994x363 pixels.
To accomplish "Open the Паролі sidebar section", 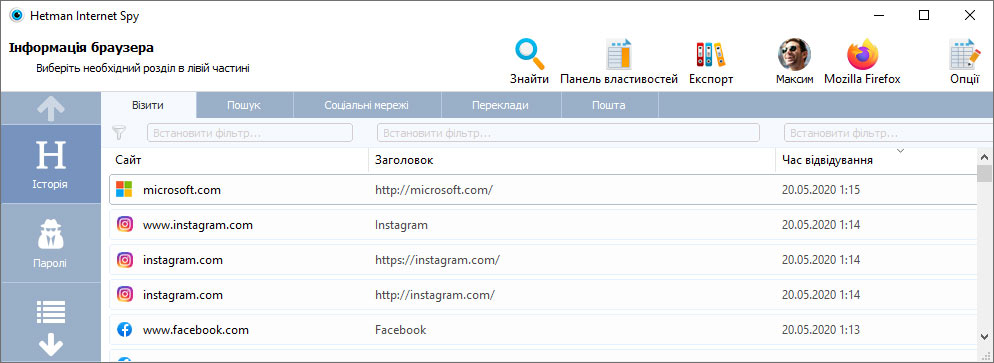I will click(51, 243).
